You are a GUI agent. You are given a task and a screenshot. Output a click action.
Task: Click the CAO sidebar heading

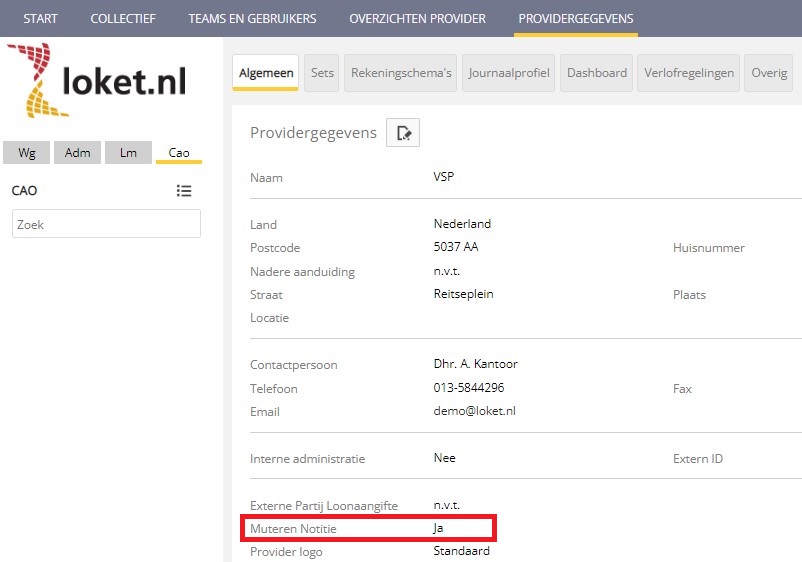click(25, 191)
